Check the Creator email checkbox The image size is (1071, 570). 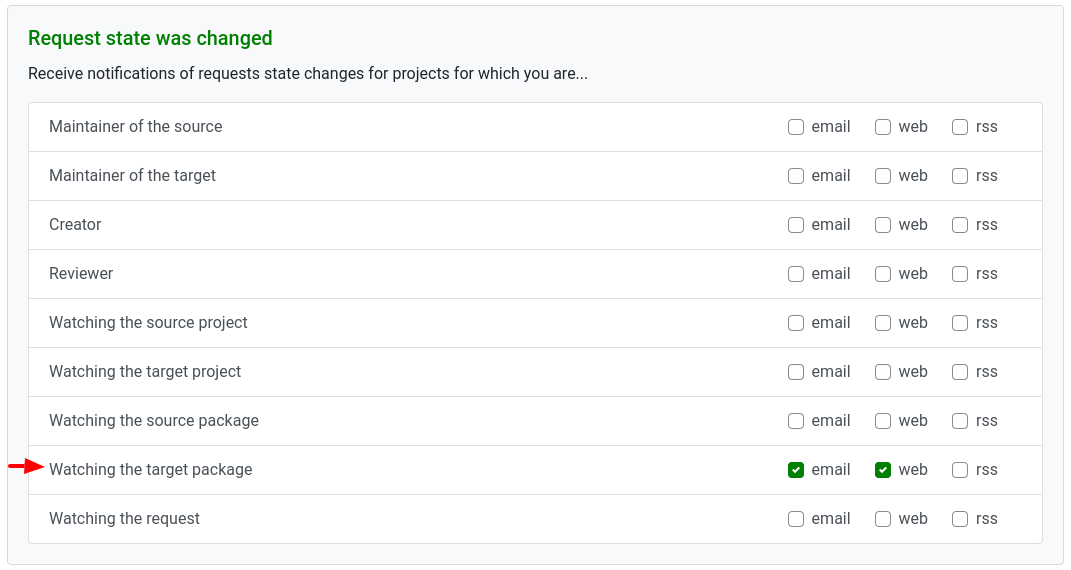point(796,225)
